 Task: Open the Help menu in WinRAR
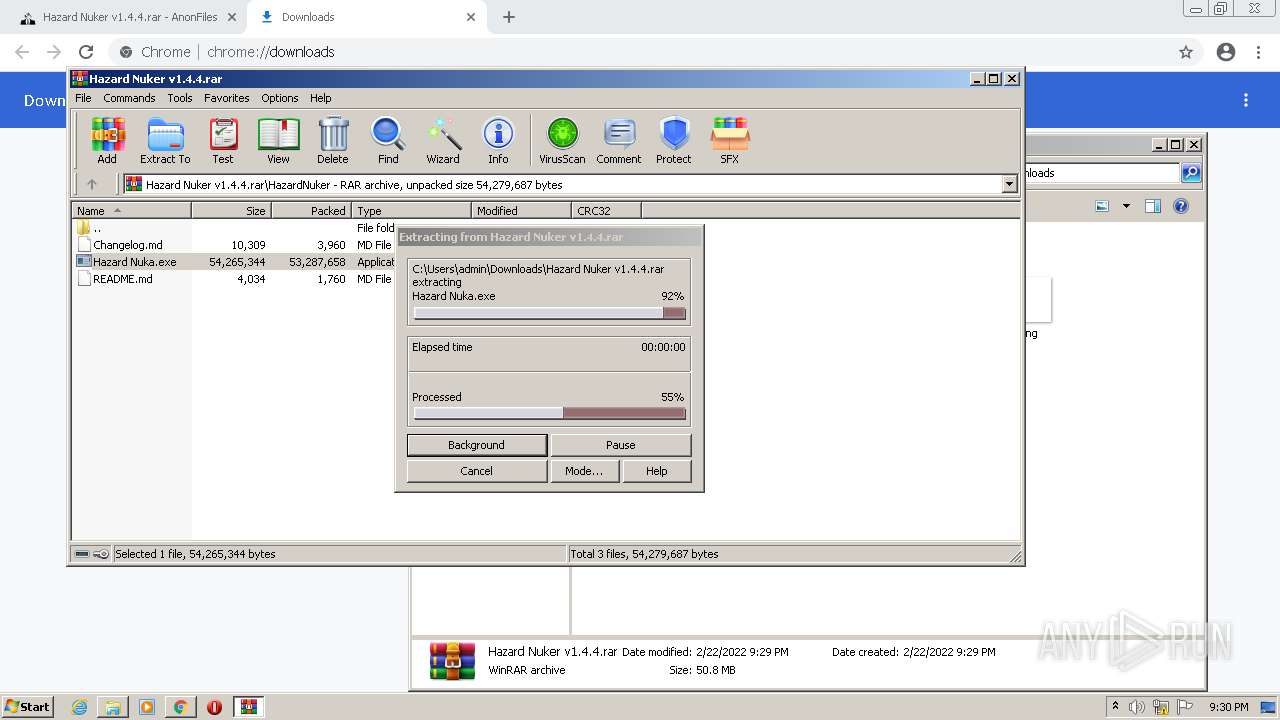tap(320, 98)
